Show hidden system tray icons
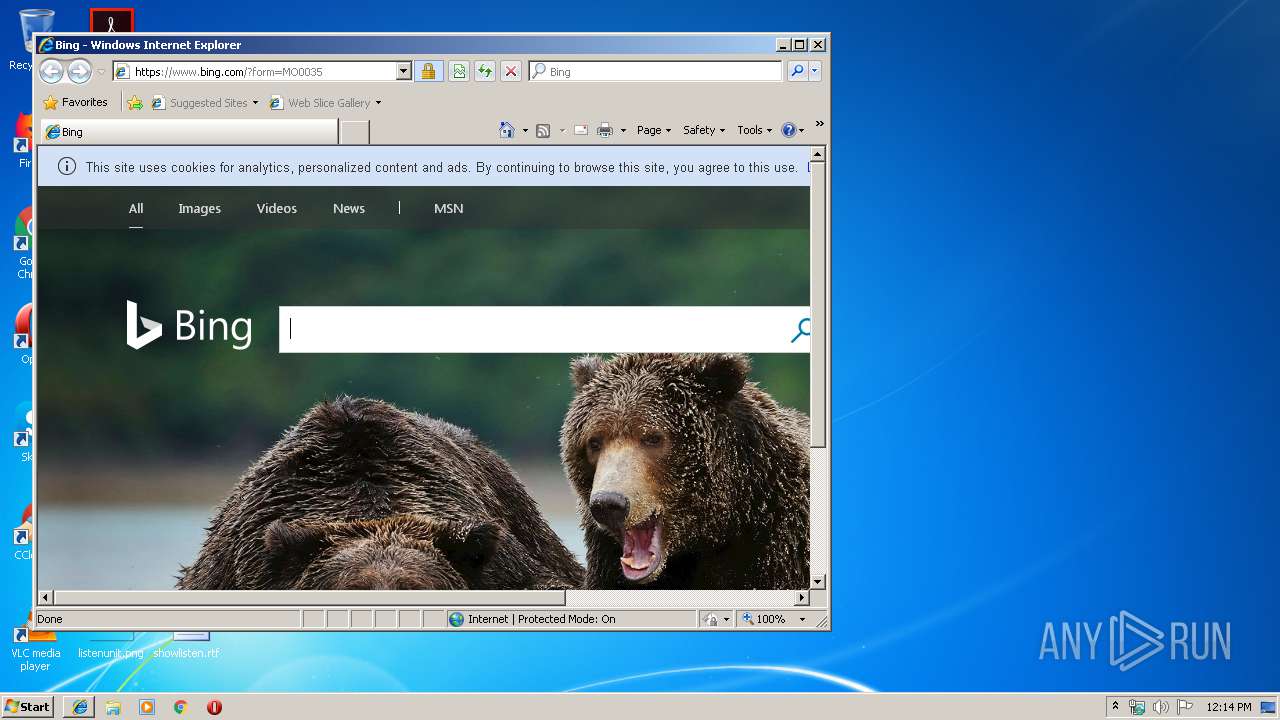This screenshot has width=1280, height=720. tap(1115, 706)
